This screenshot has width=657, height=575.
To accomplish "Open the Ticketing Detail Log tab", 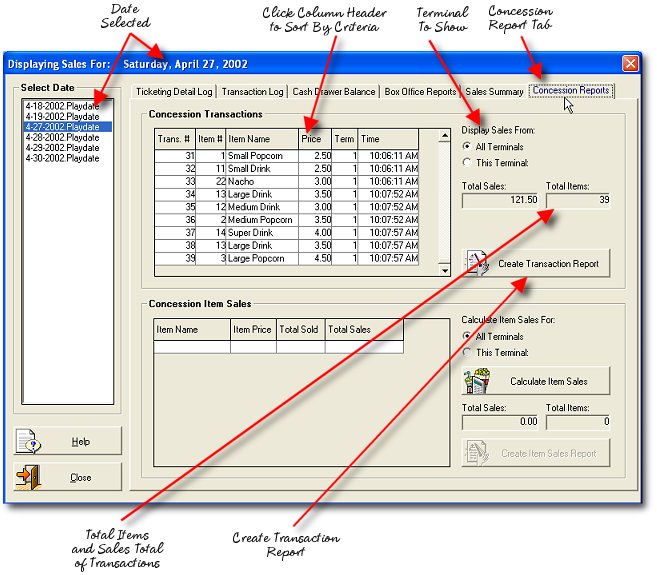I will [175, 92].
